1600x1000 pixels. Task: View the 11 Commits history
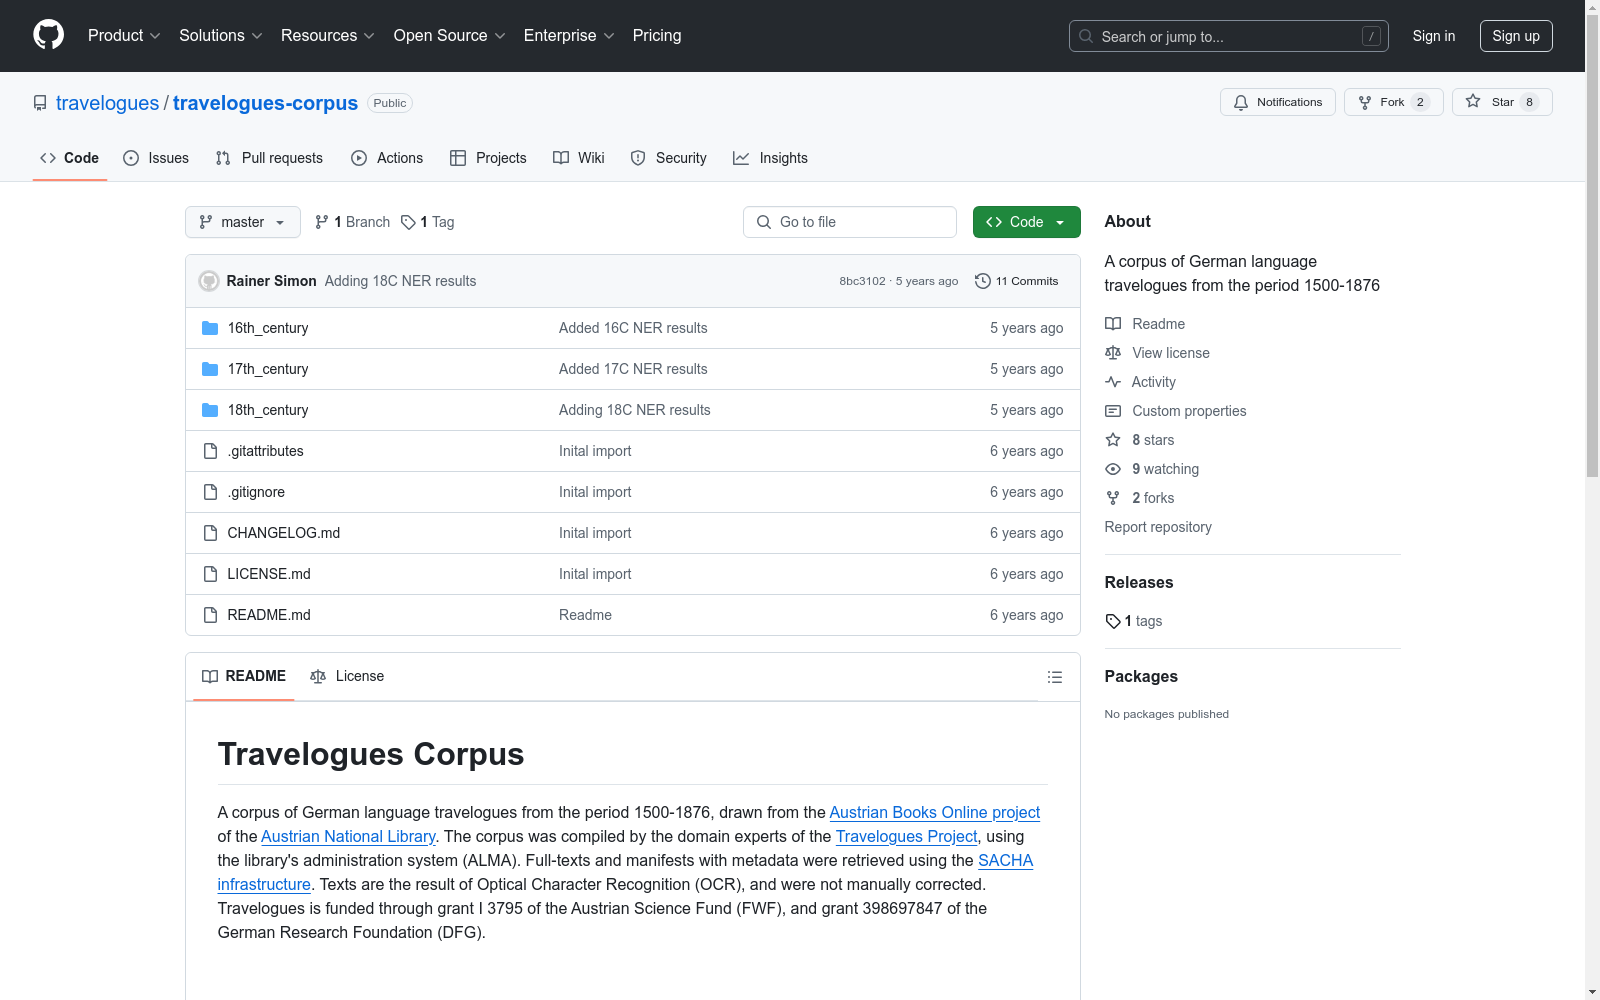coord(1017,281)
